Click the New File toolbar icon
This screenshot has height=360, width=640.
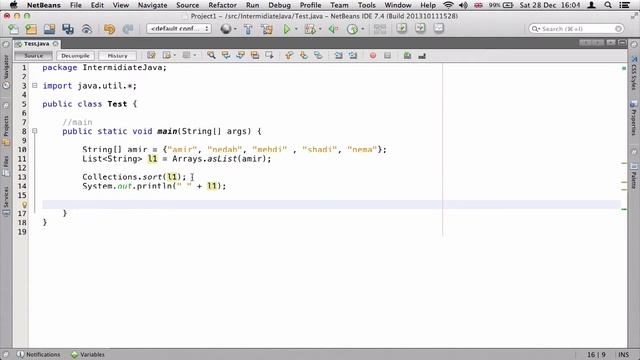[x=13, y=29]
